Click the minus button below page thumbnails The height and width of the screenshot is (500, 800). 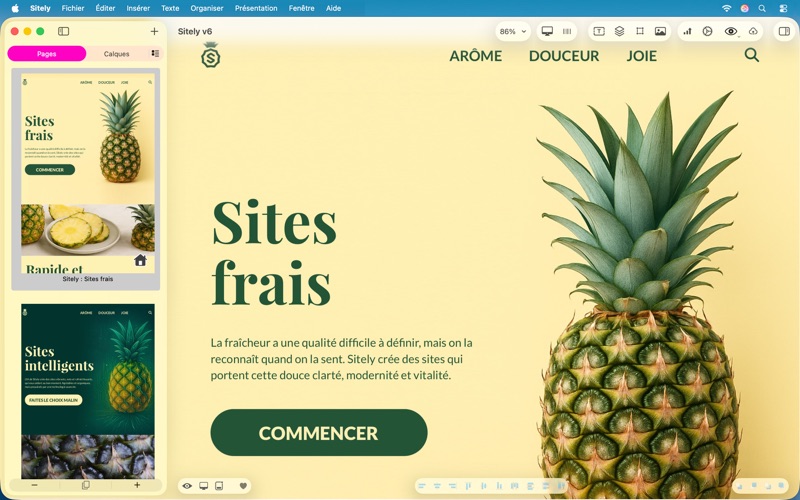click(x=34, y=485)
